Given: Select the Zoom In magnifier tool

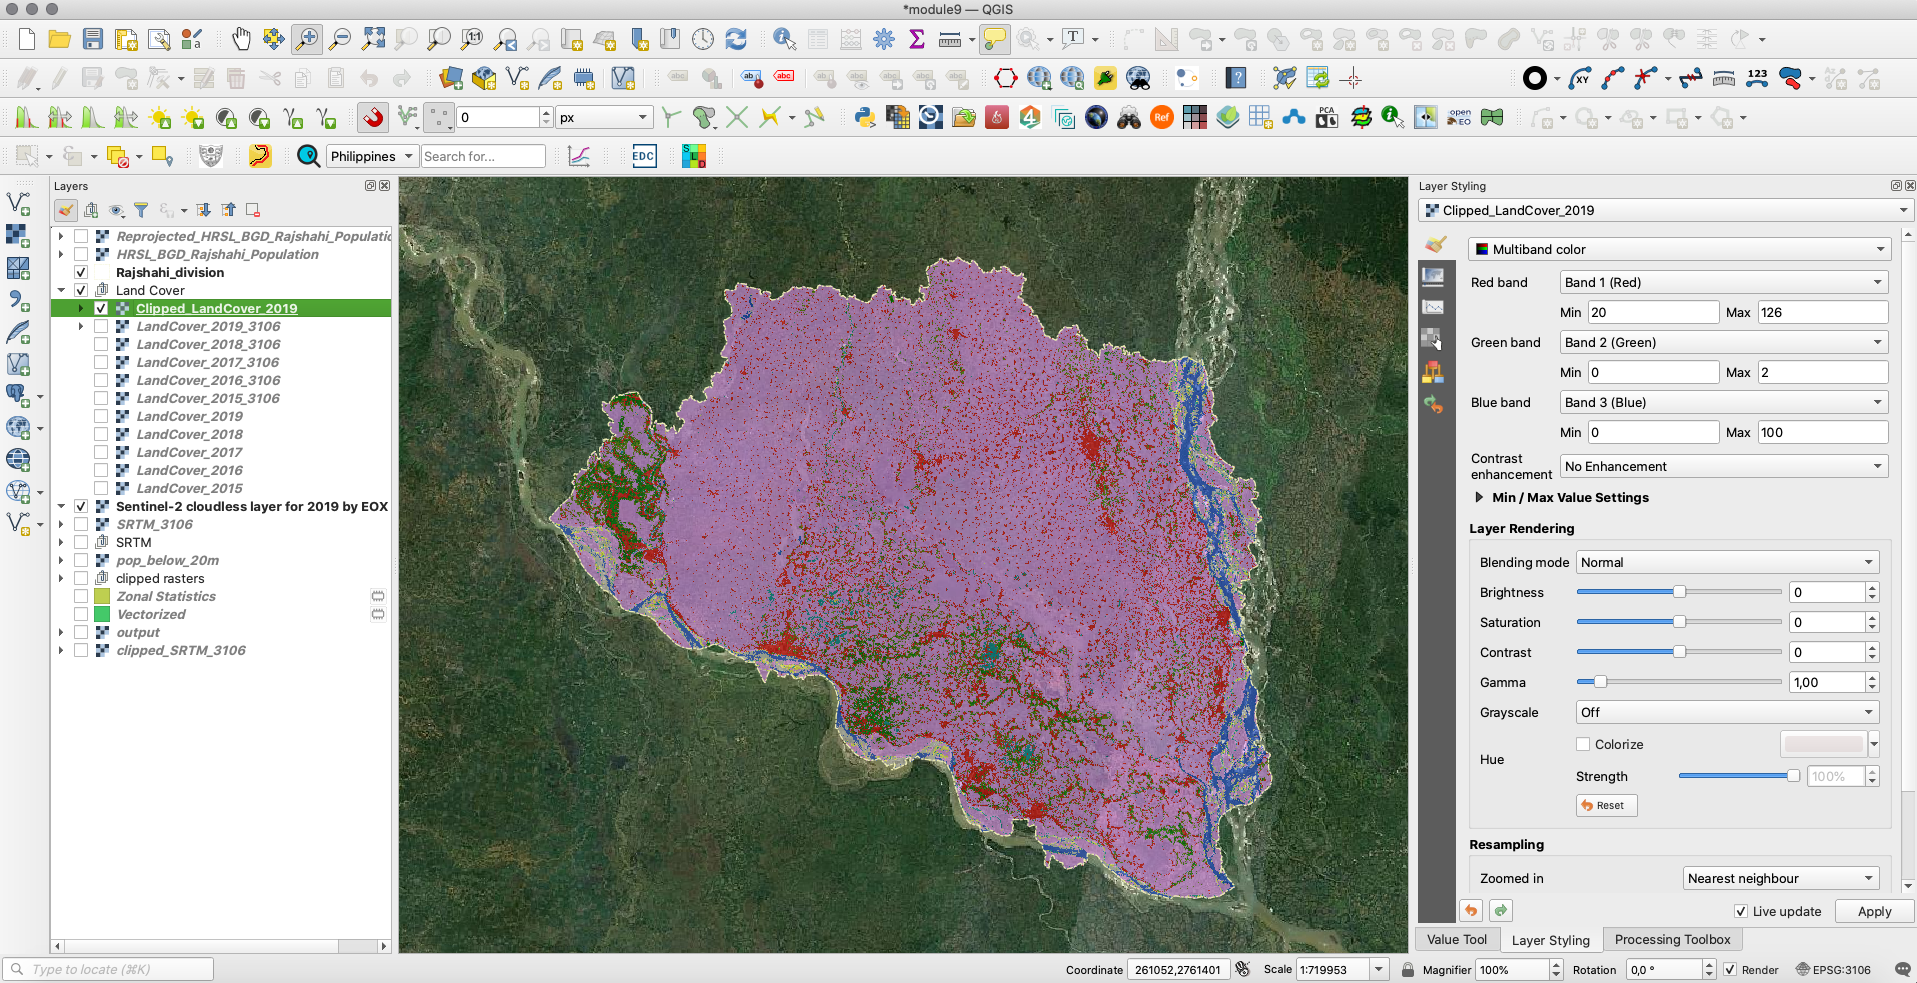Looking at the screenshot, I should tap(307, 39).
